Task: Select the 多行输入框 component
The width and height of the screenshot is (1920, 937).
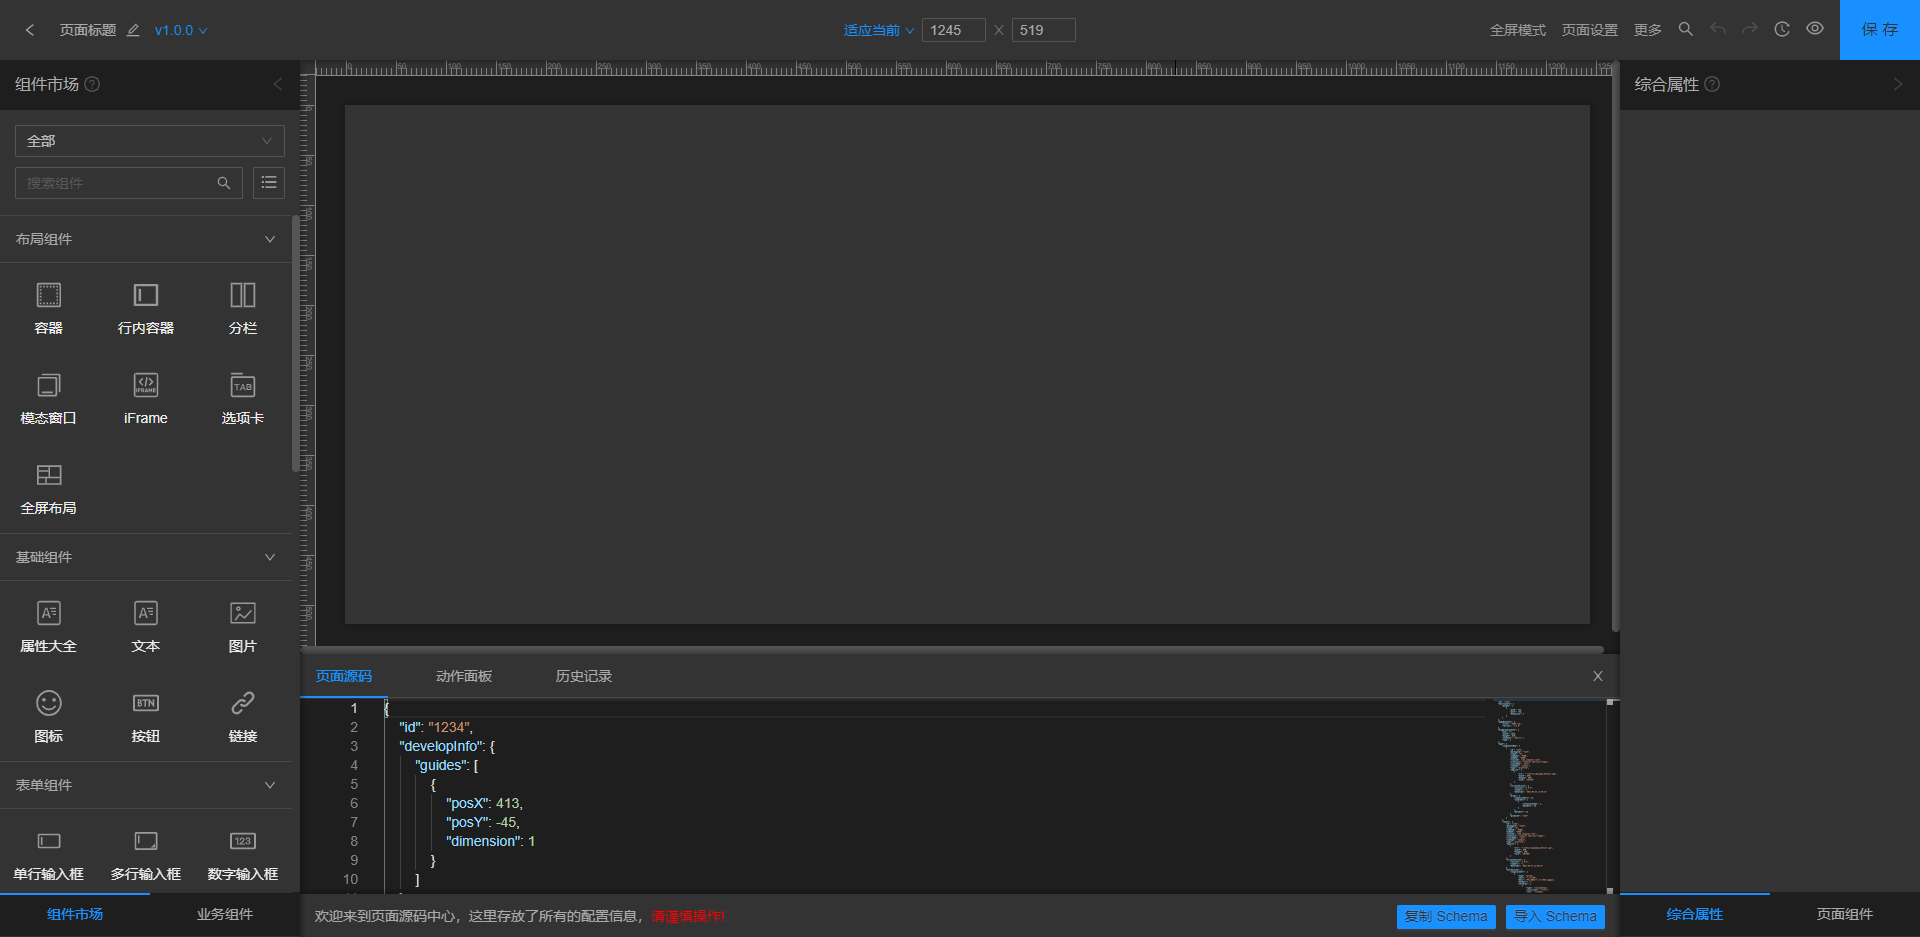Action: tap(146, 855)
